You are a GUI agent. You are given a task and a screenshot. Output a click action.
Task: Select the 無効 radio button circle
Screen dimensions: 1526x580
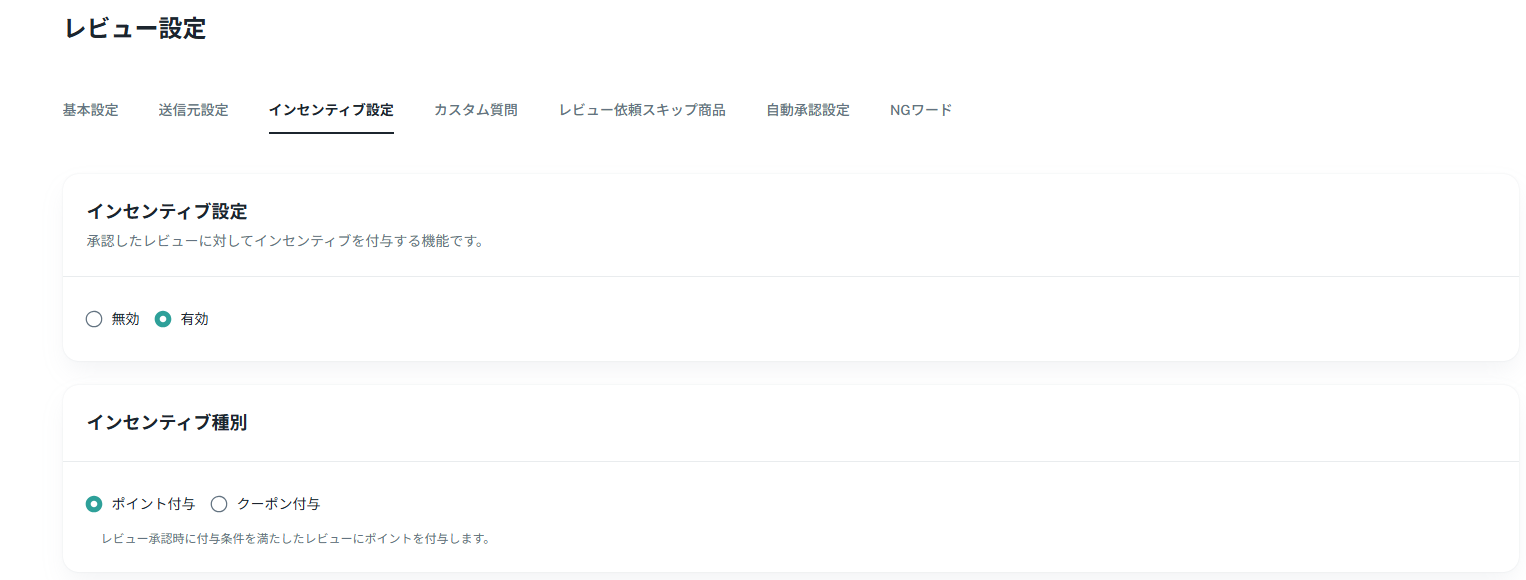click(x=94, y=319)
